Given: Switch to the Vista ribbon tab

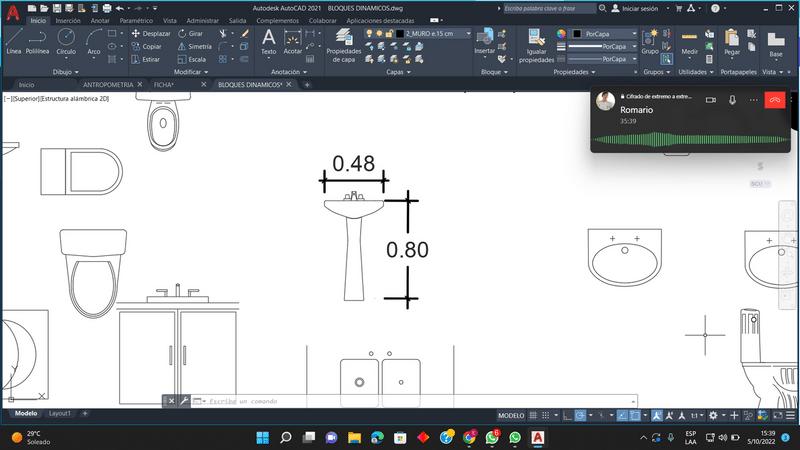Looking at the screenshot, I should pos(169,21).
